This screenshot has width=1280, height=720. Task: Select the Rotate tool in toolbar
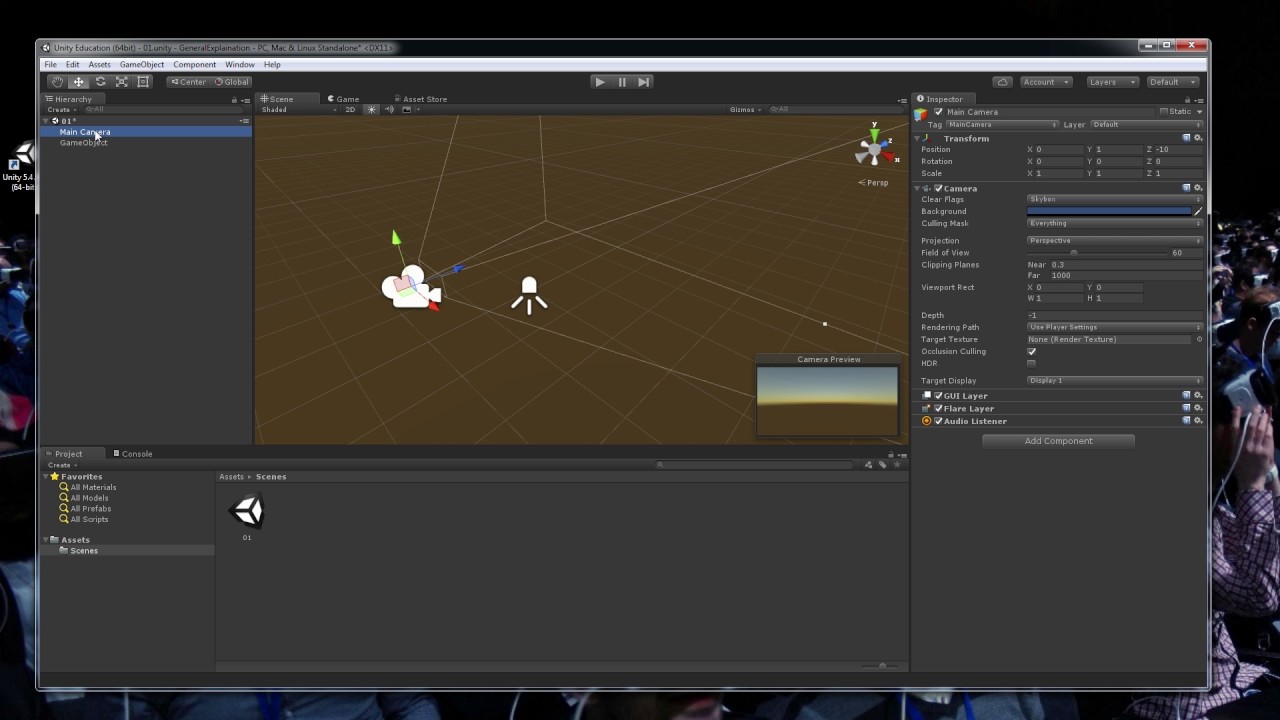coord(100,82)
